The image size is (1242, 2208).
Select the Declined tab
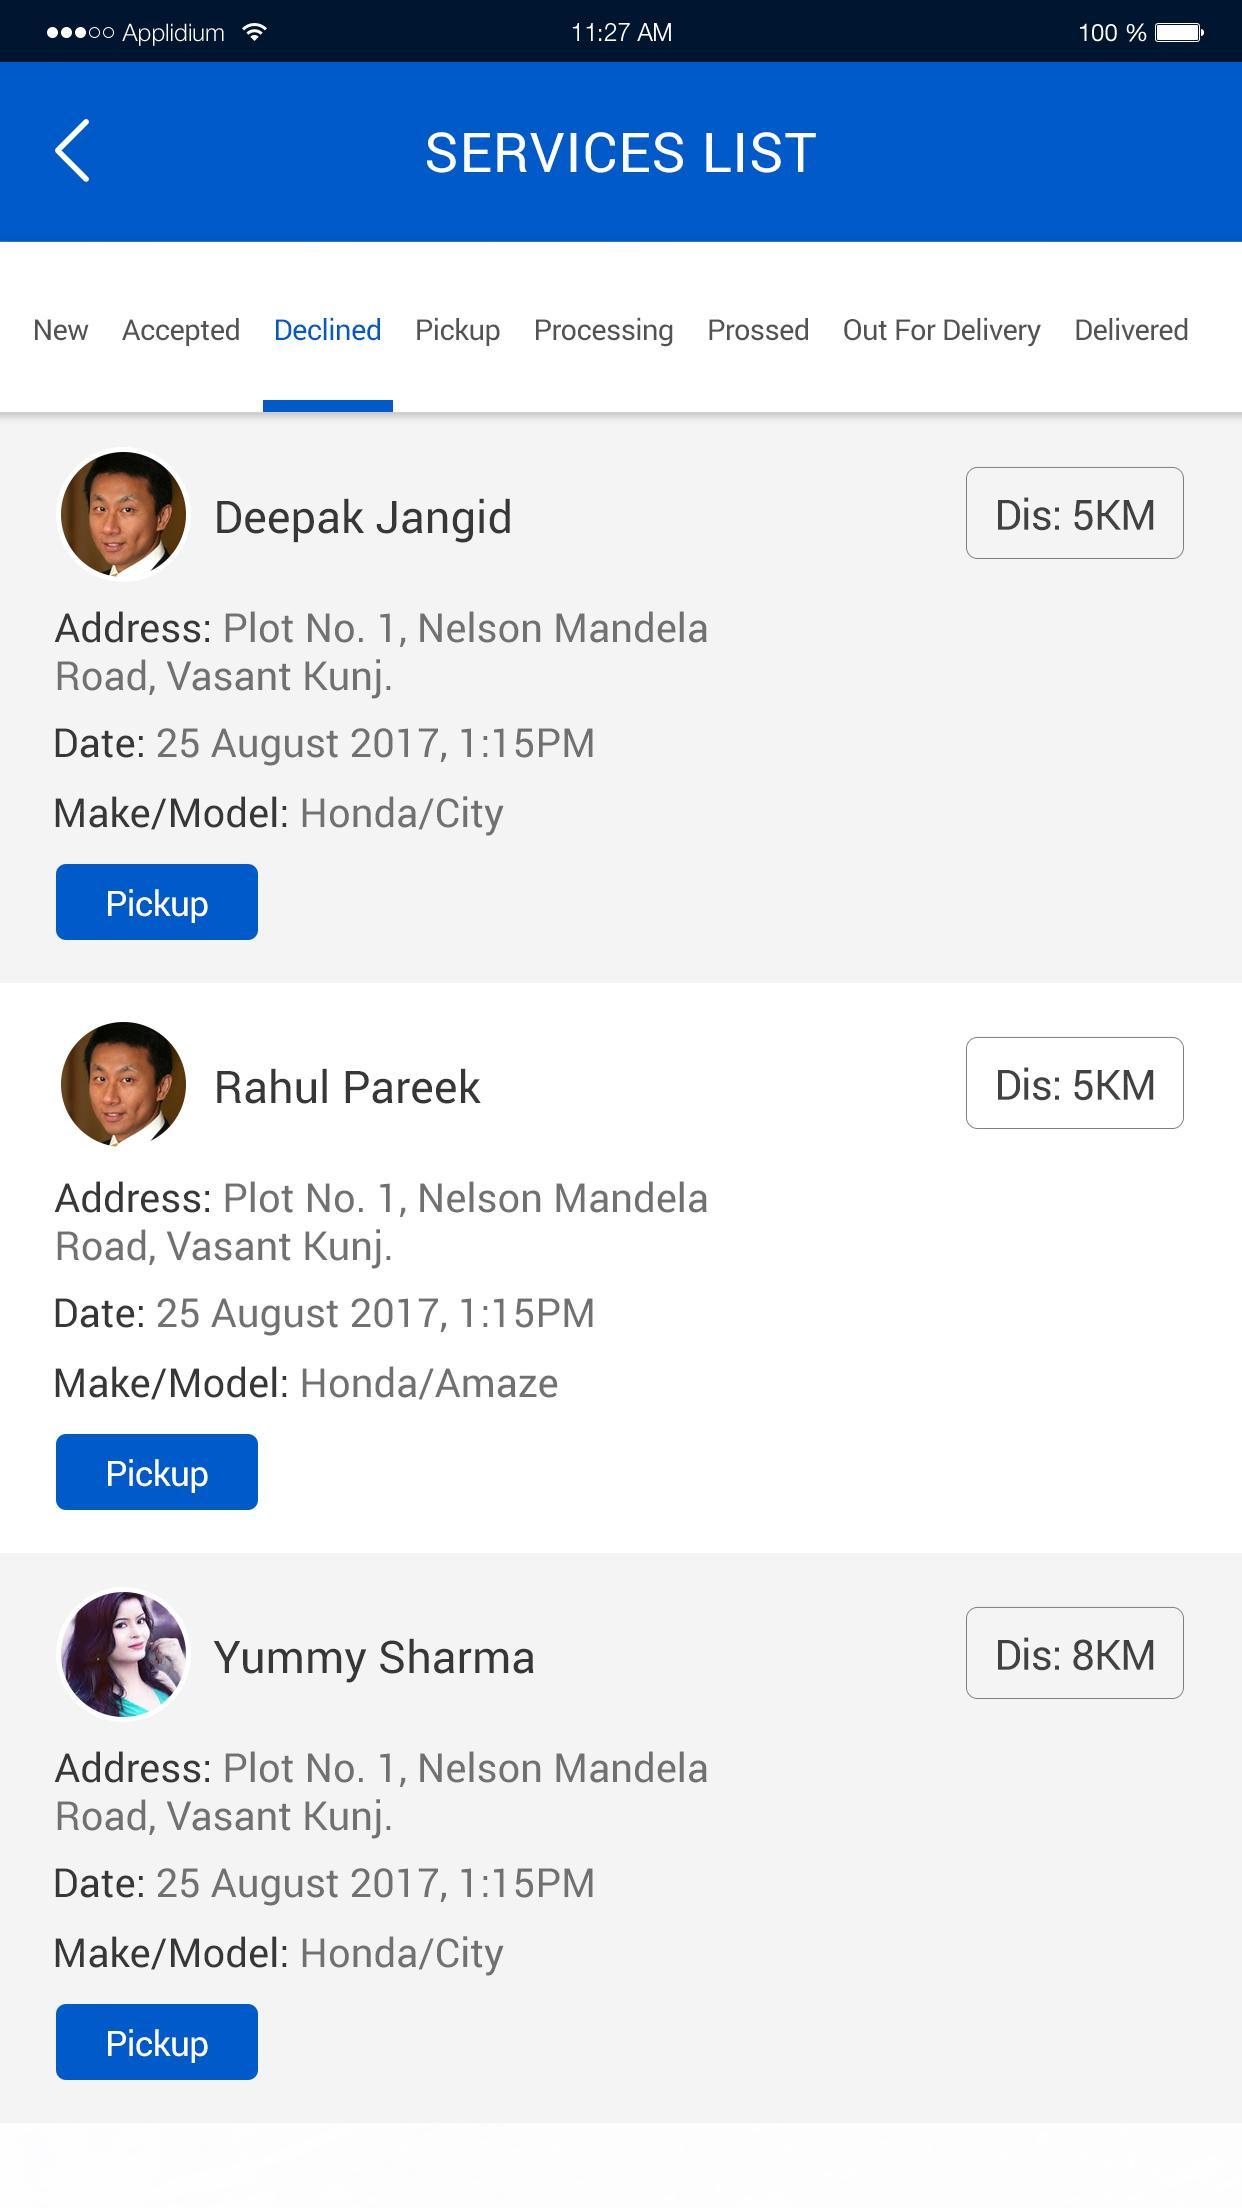click(x=327, y=330)
